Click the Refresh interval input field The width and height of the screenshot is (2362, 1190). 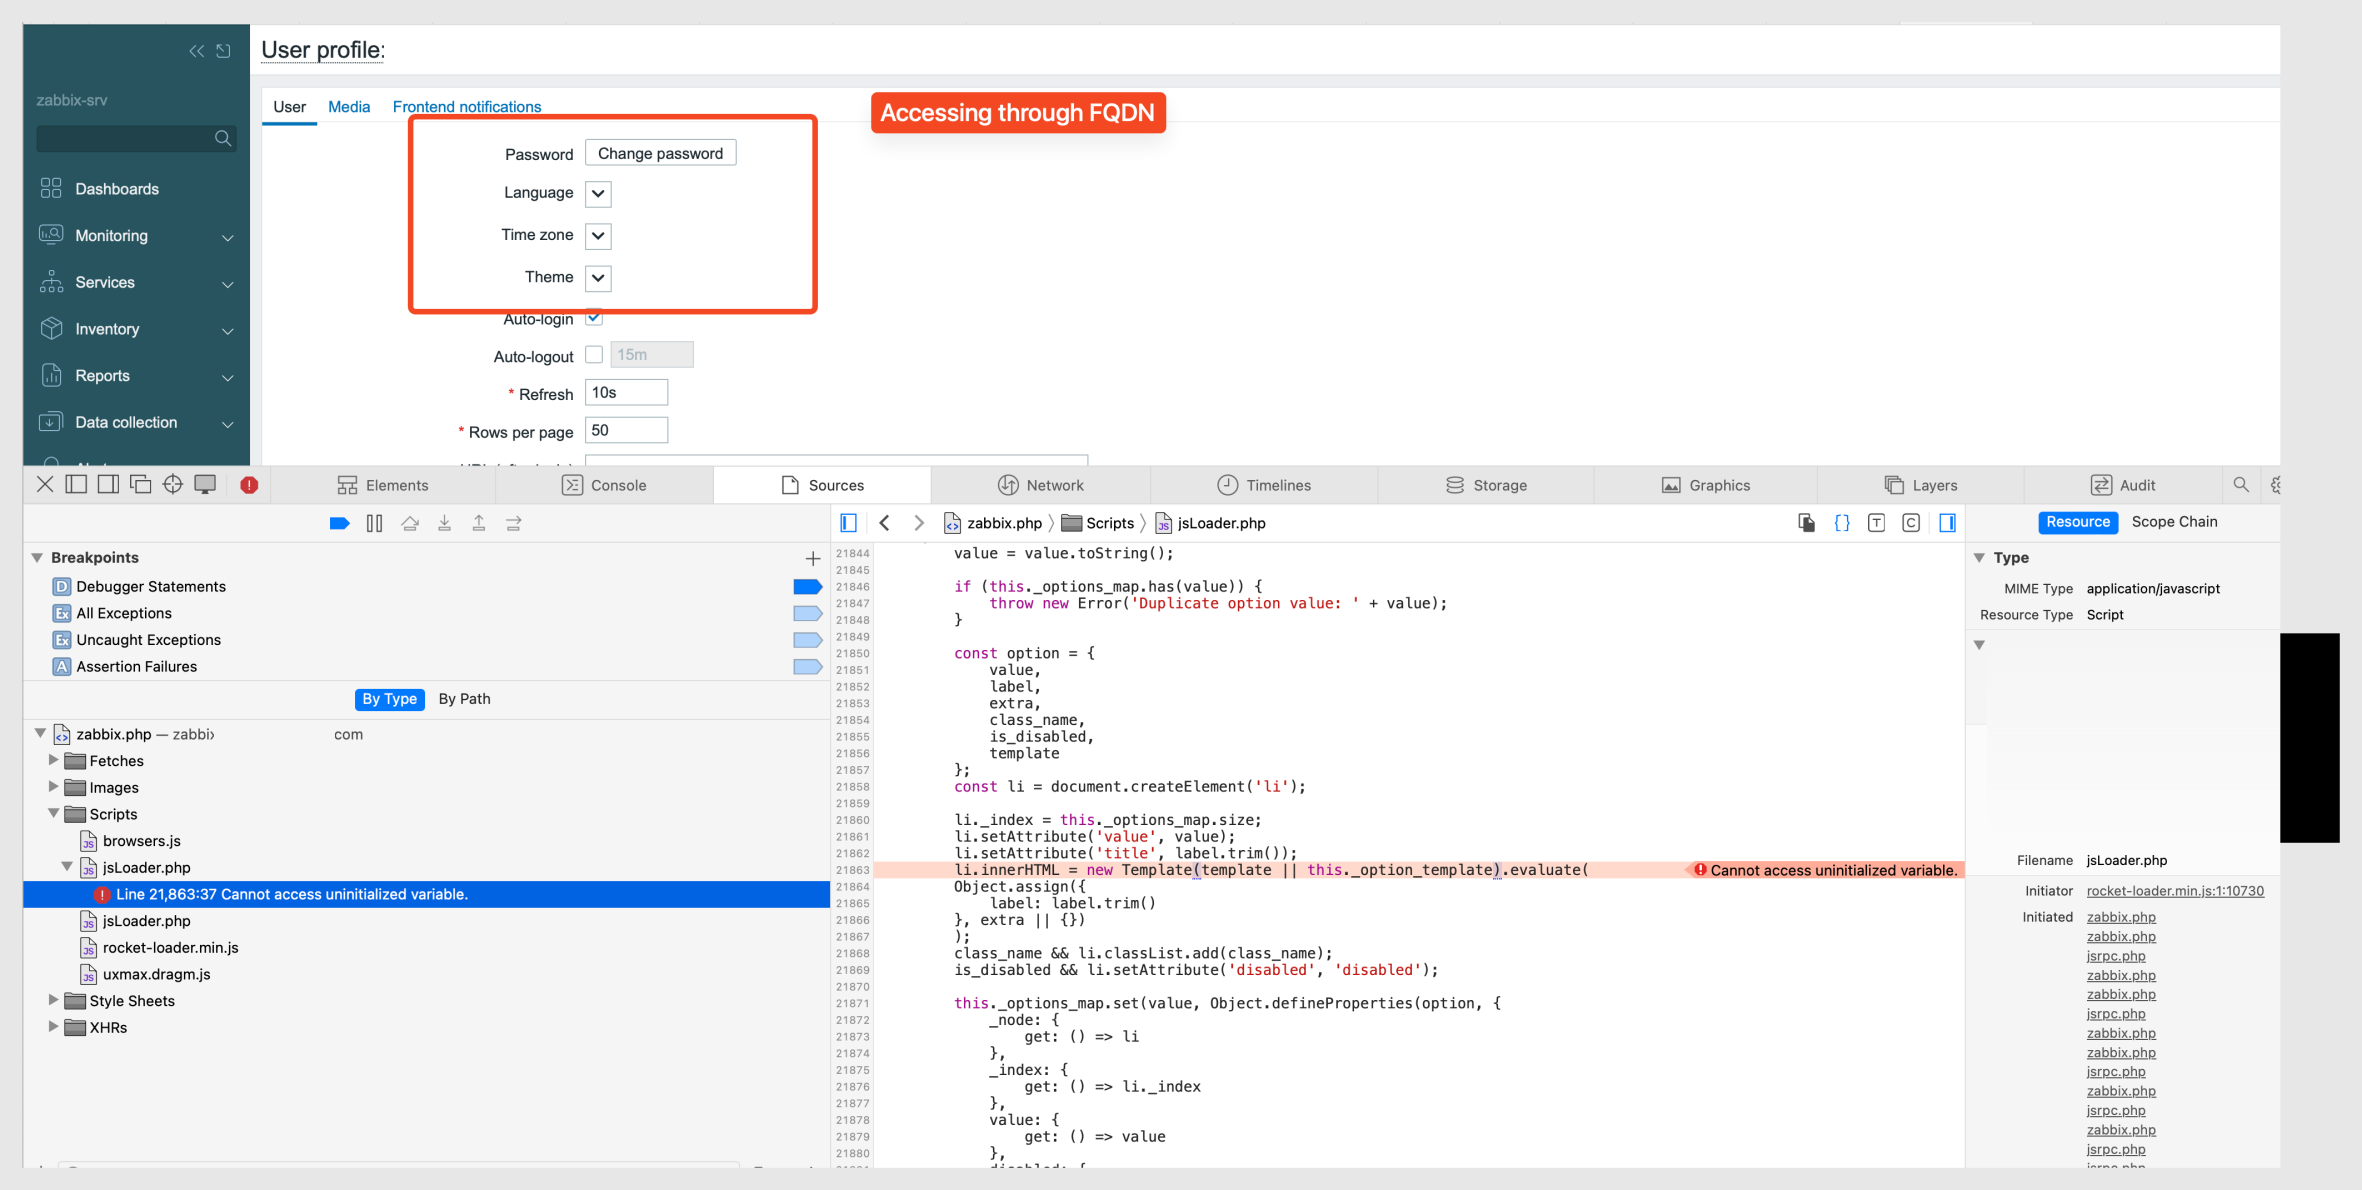coord(626,393)
